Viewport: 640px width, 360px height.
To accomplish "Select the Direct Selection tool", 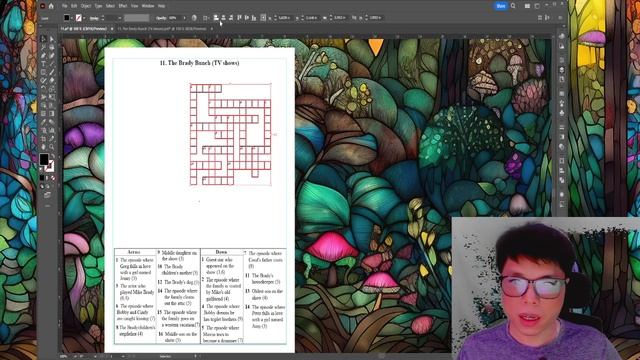I will pyautogui.click(x=51, y=39).
